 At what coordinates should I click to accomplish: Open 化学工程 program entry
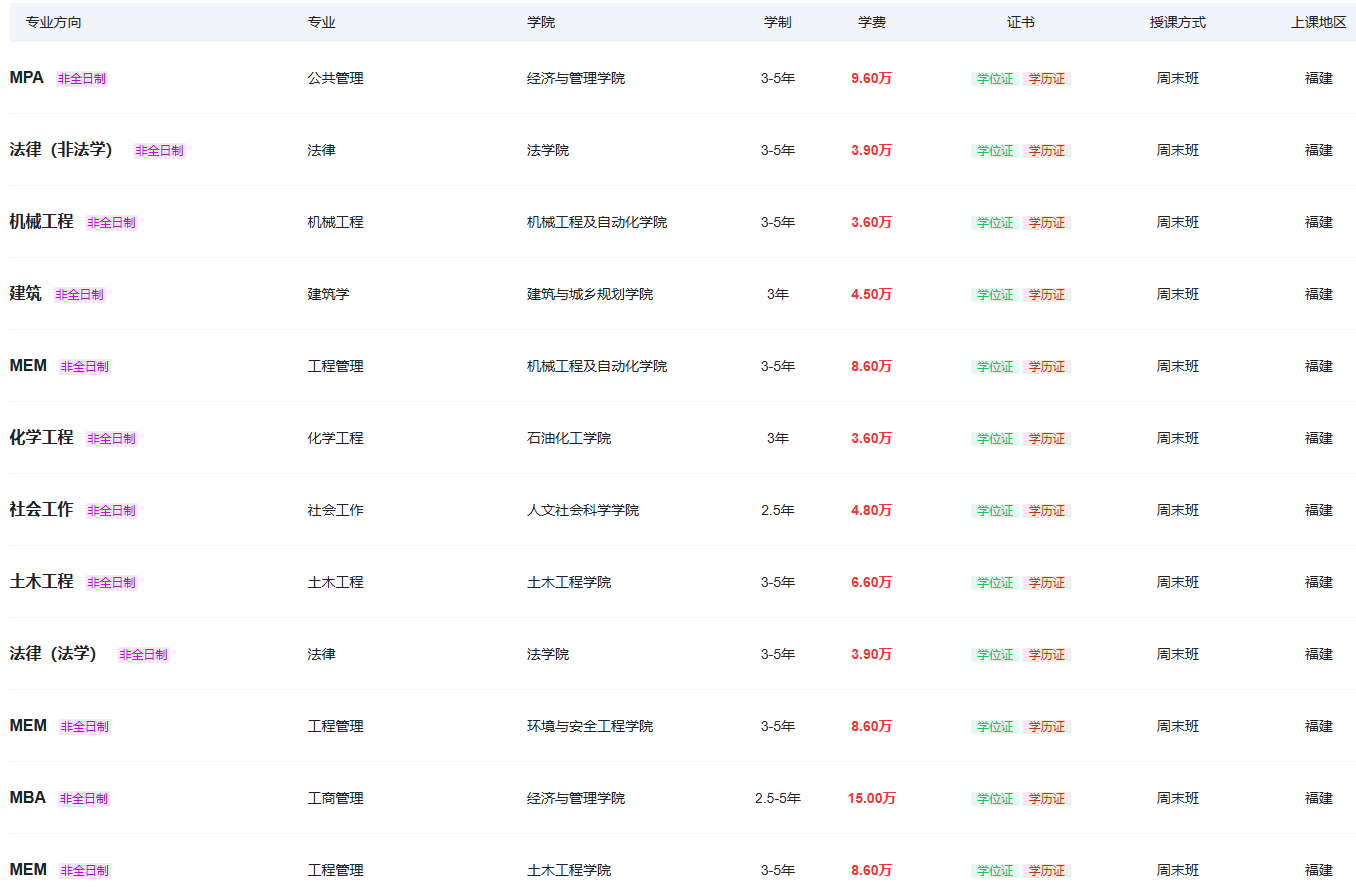pos(41,438)
